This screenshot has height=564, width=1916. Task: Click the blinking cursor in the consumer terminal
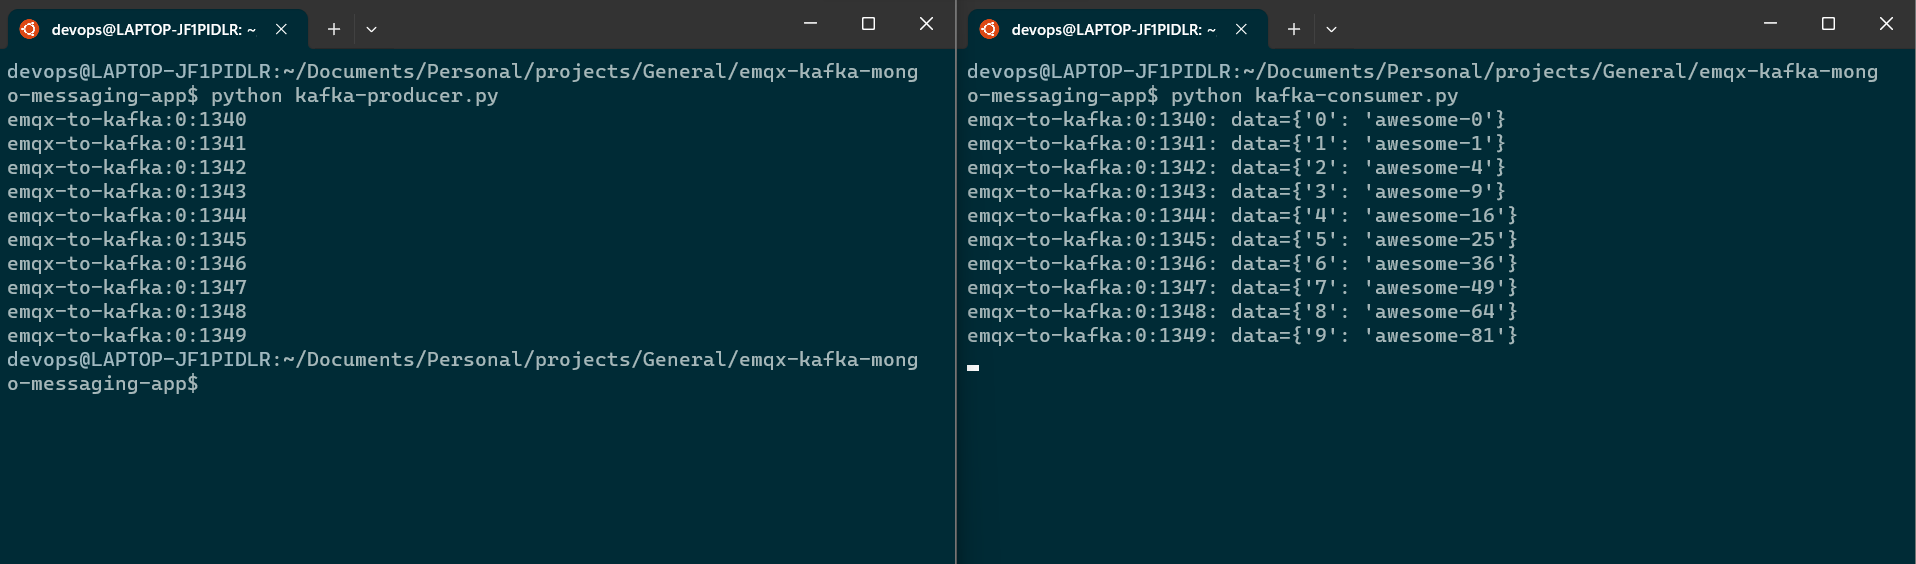click(x=973, y=367)
